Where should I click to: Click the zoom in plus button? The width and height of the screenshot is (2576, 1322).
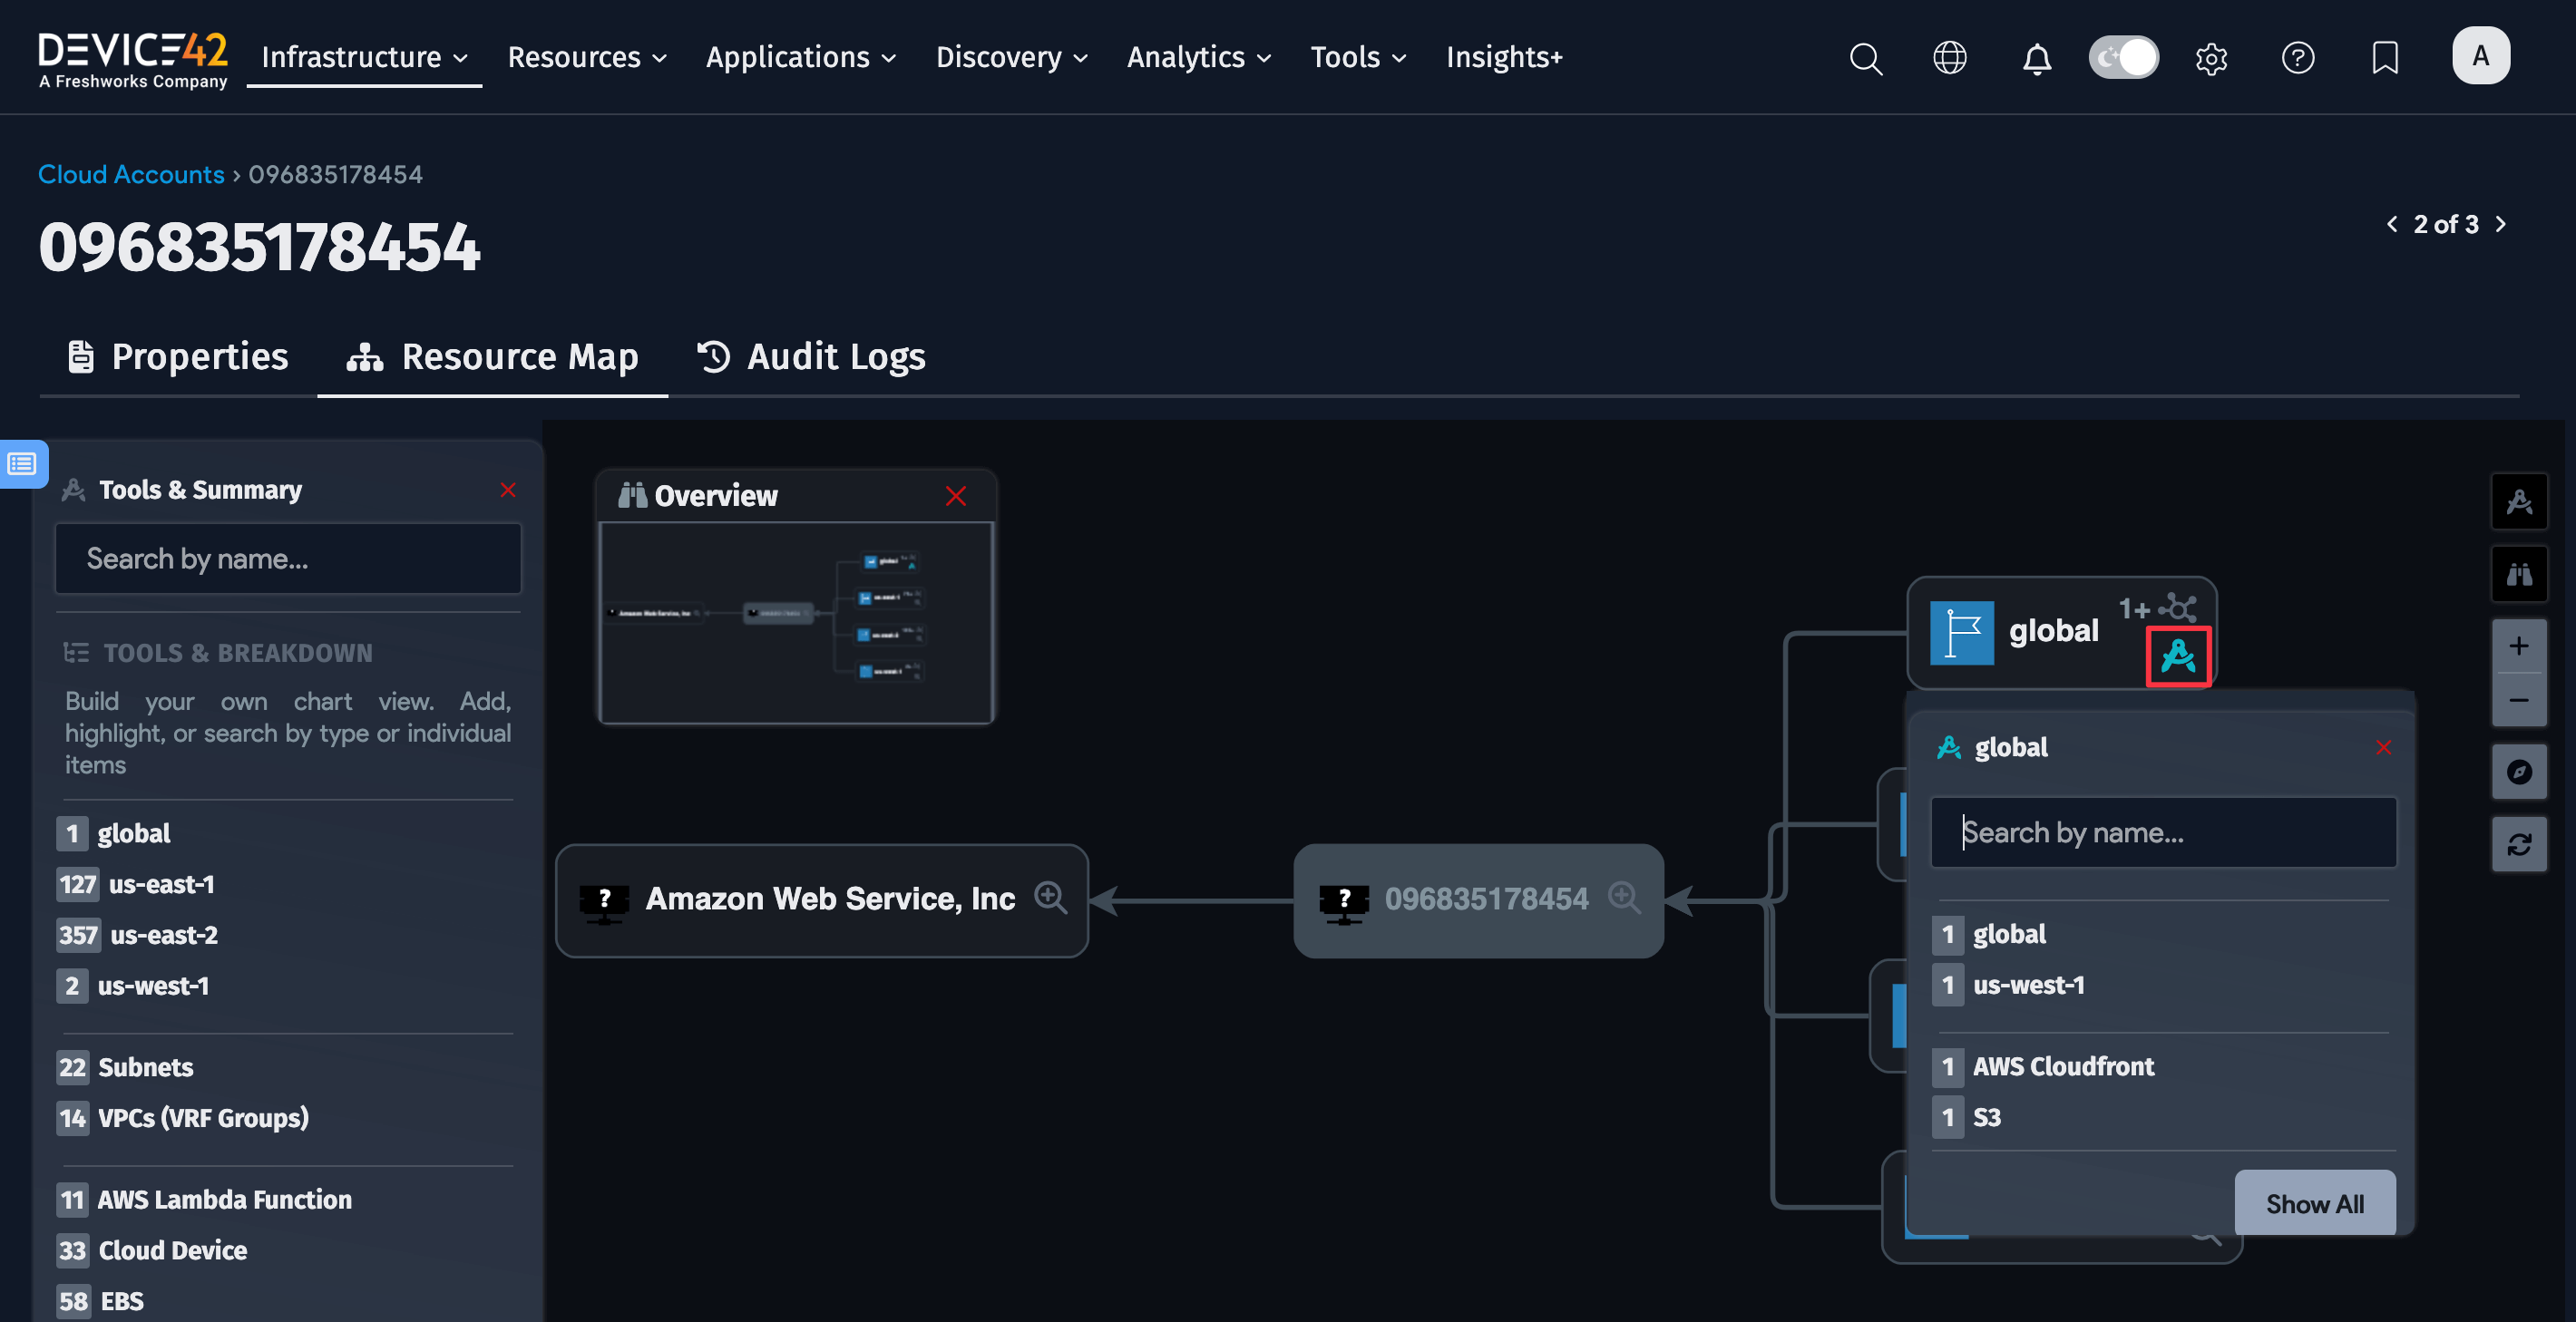point(2518,646)
